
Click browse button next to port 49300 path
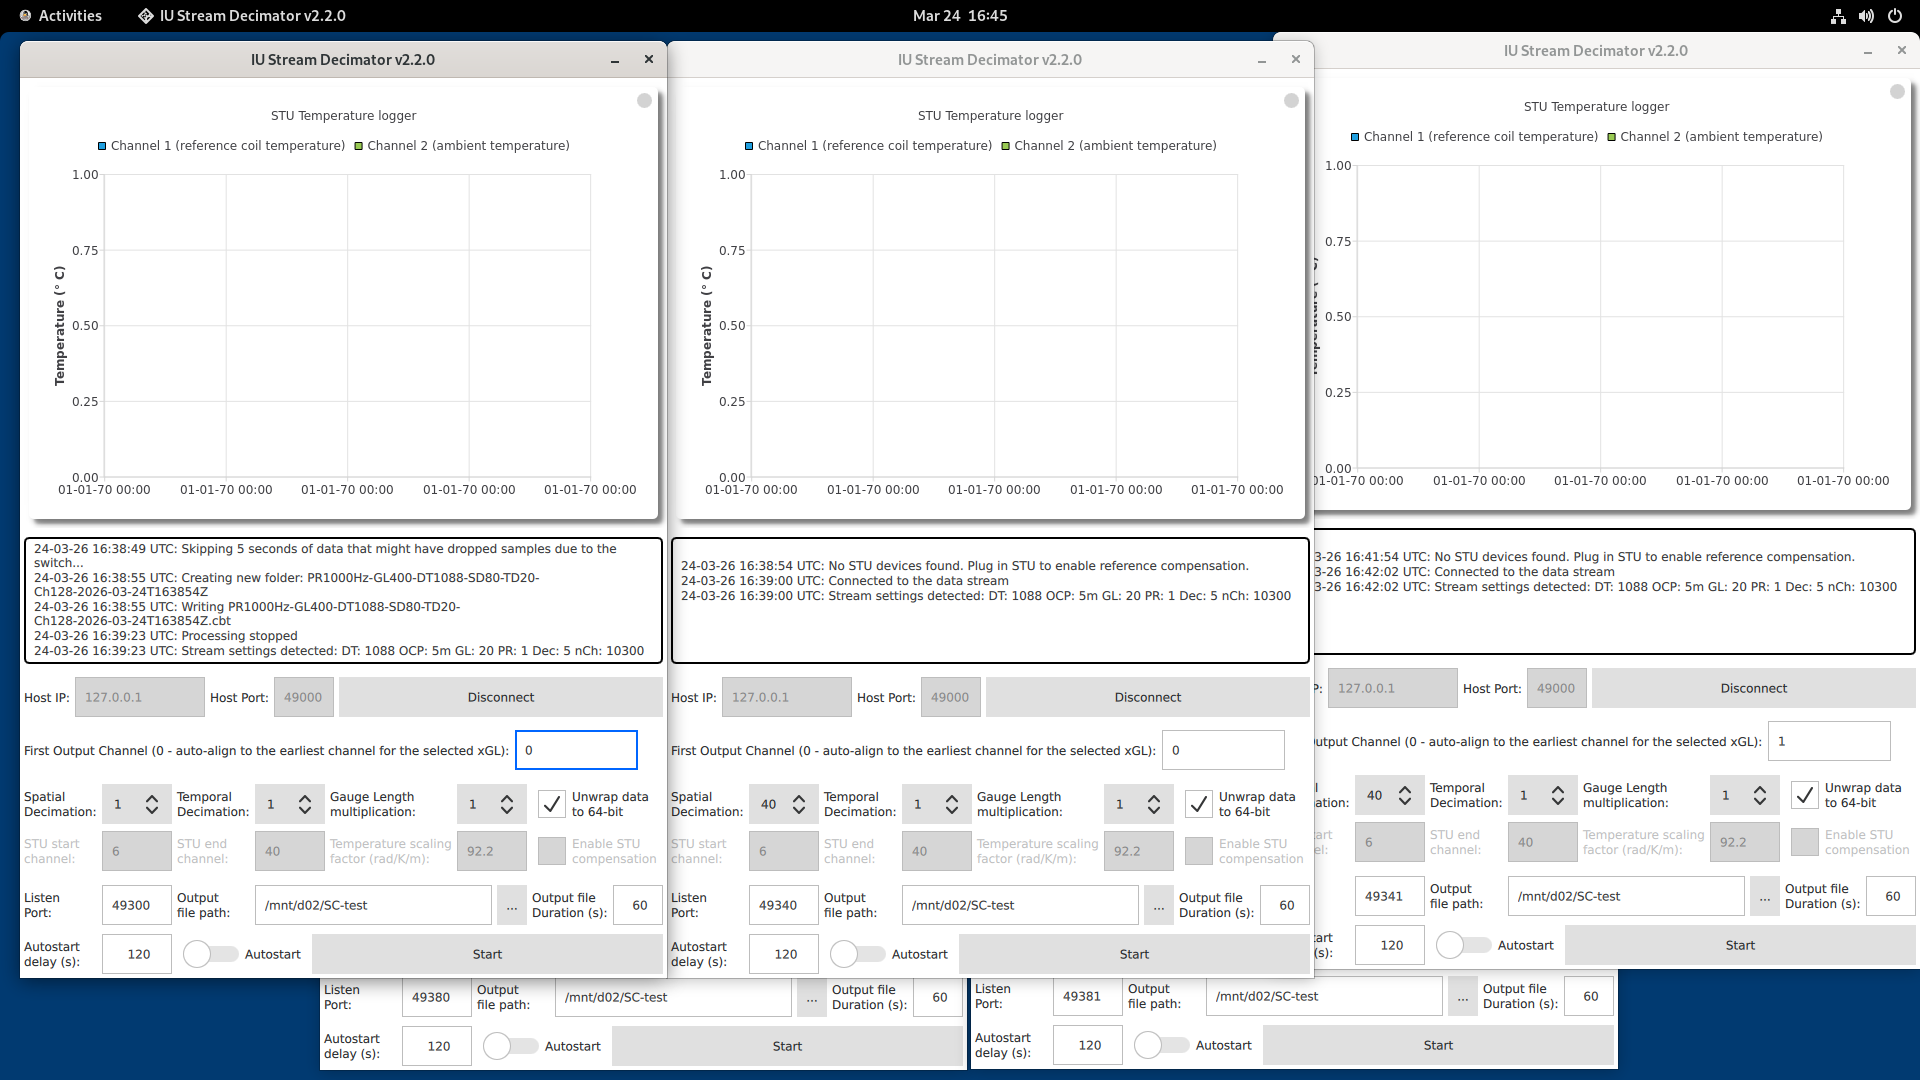pos(512,906)
